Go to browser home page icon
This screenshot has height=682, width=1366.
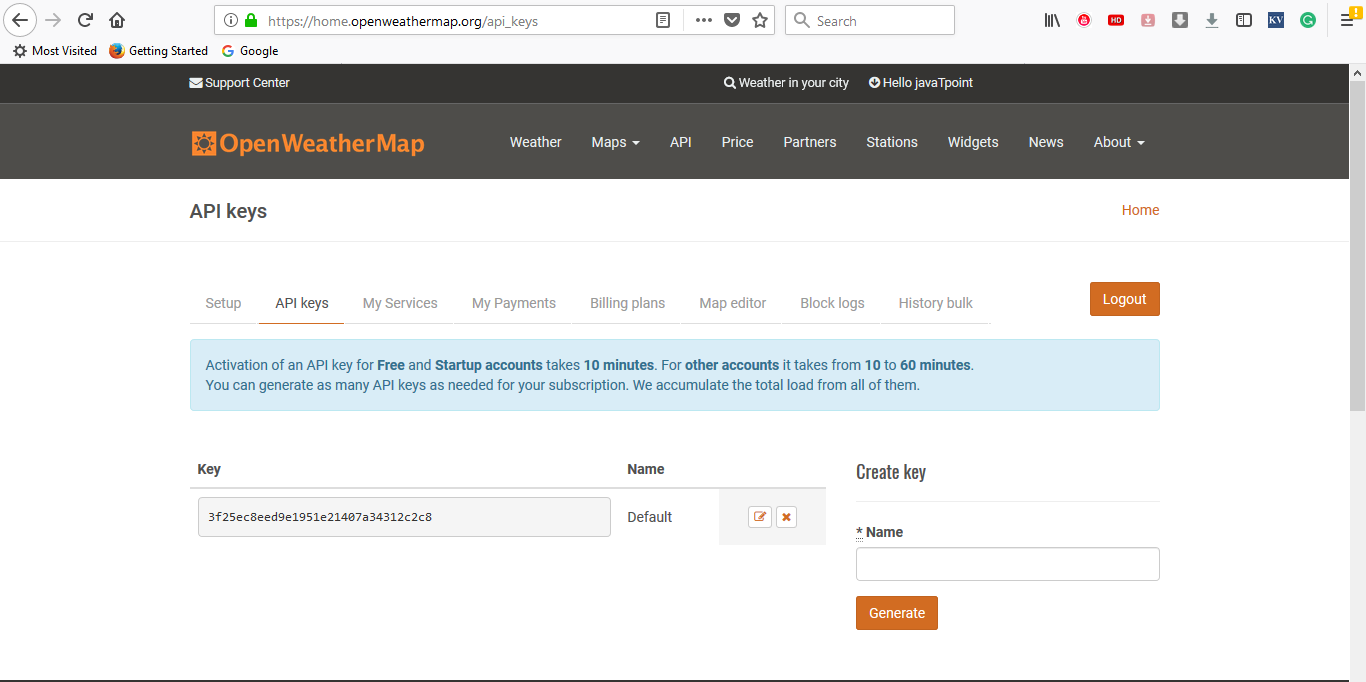(x=117, y=20)
